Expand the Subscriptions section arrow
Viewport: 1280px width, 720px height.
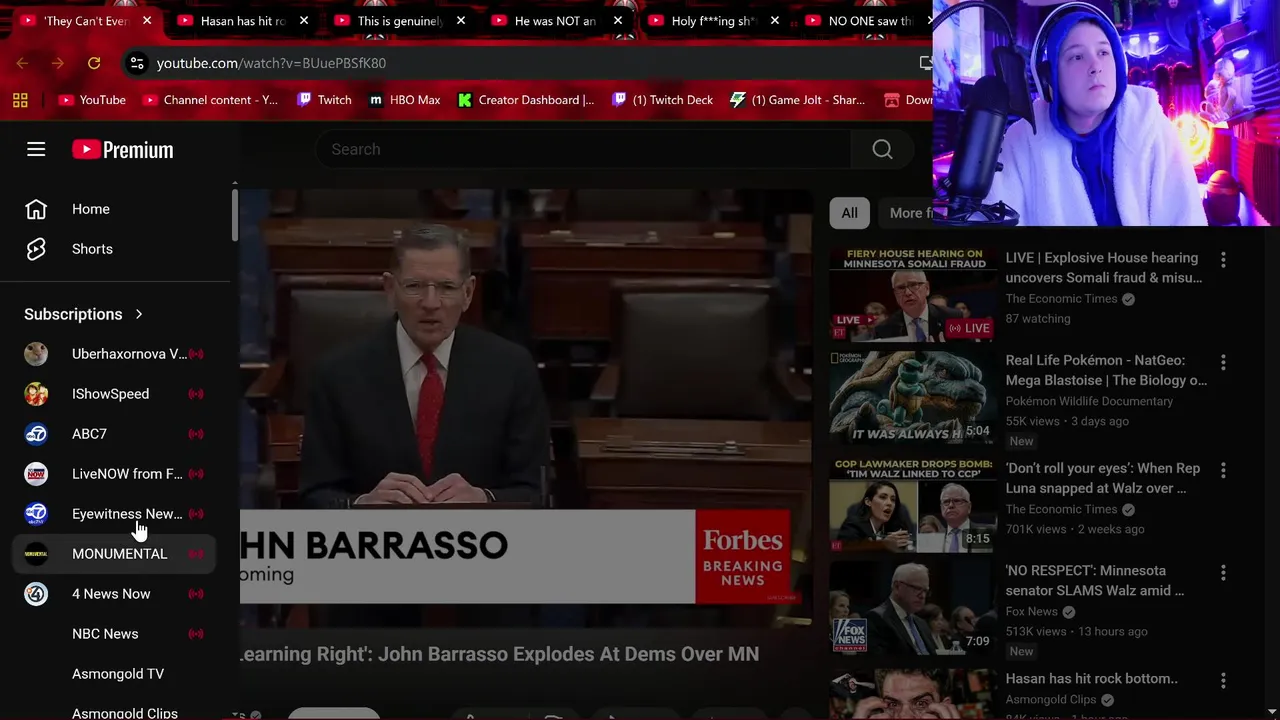click(x=139, y=314)
